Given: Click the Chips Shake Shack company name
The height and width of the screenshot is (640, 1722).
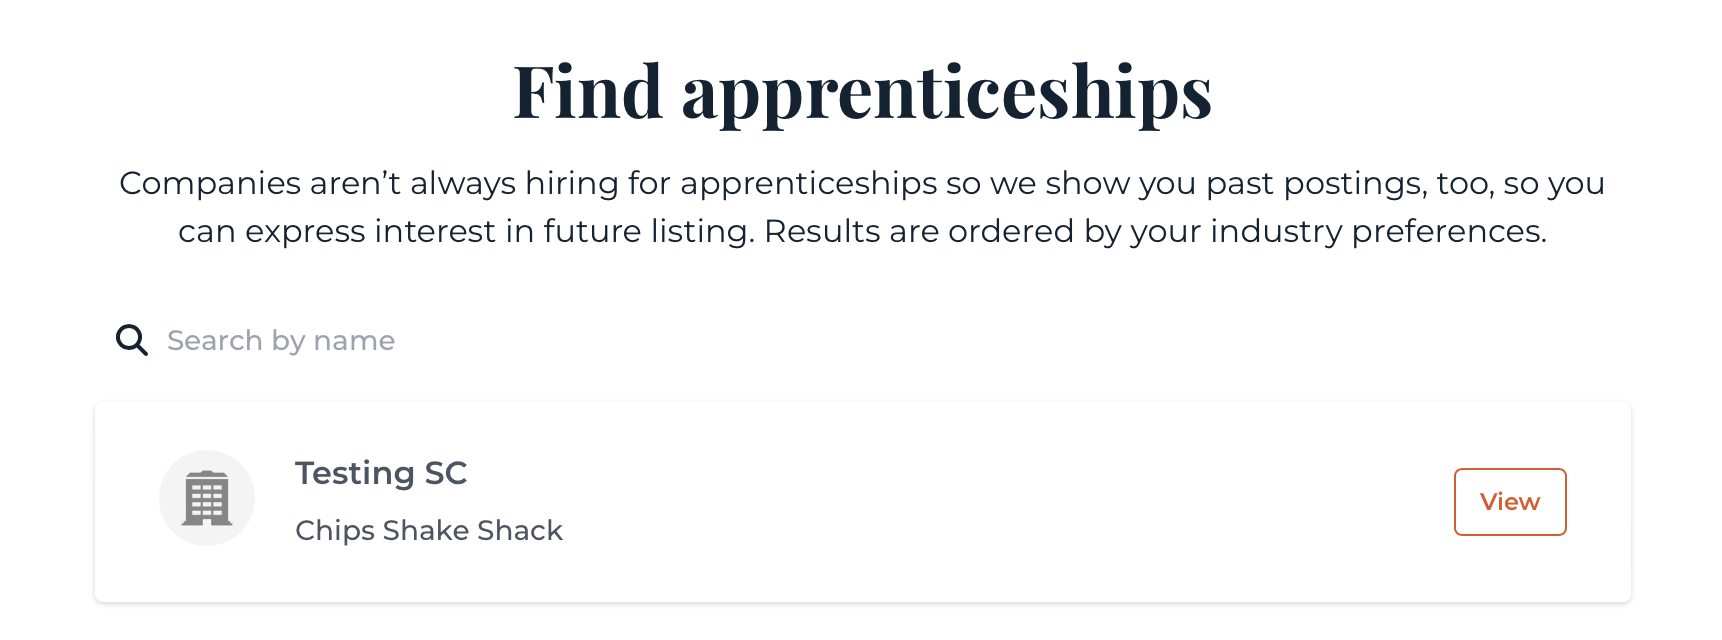Looking at the screenshot, I should [429, 530].
